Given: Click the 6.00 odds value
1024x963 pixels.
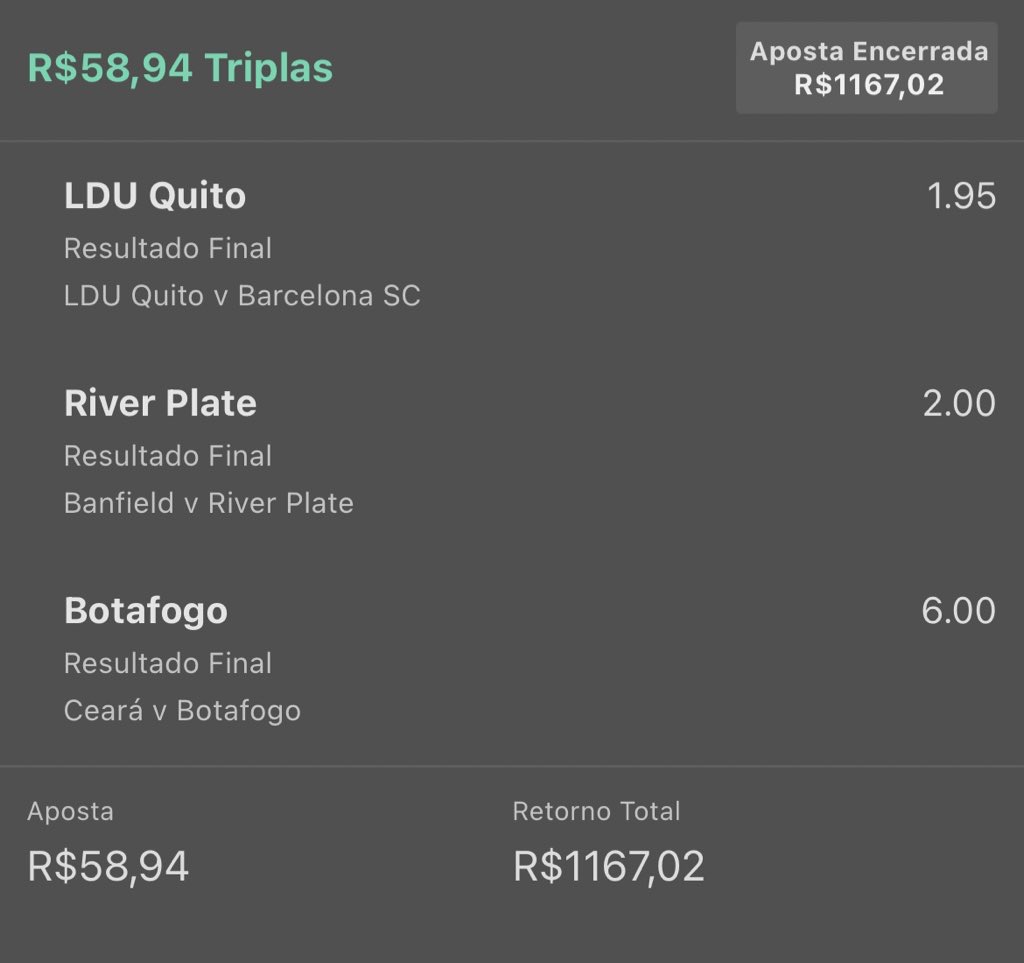Looking at the screenshot, I should 958,610.
